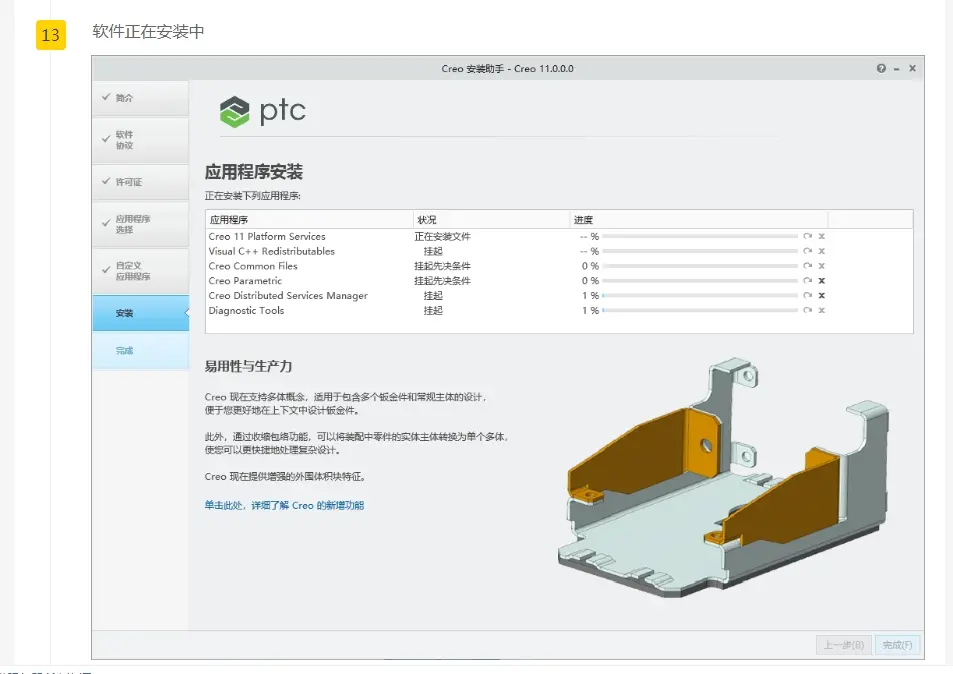Select the highlighted 安装 step
The height and width of the screenshot is (674, 953).
click(140, 313)
